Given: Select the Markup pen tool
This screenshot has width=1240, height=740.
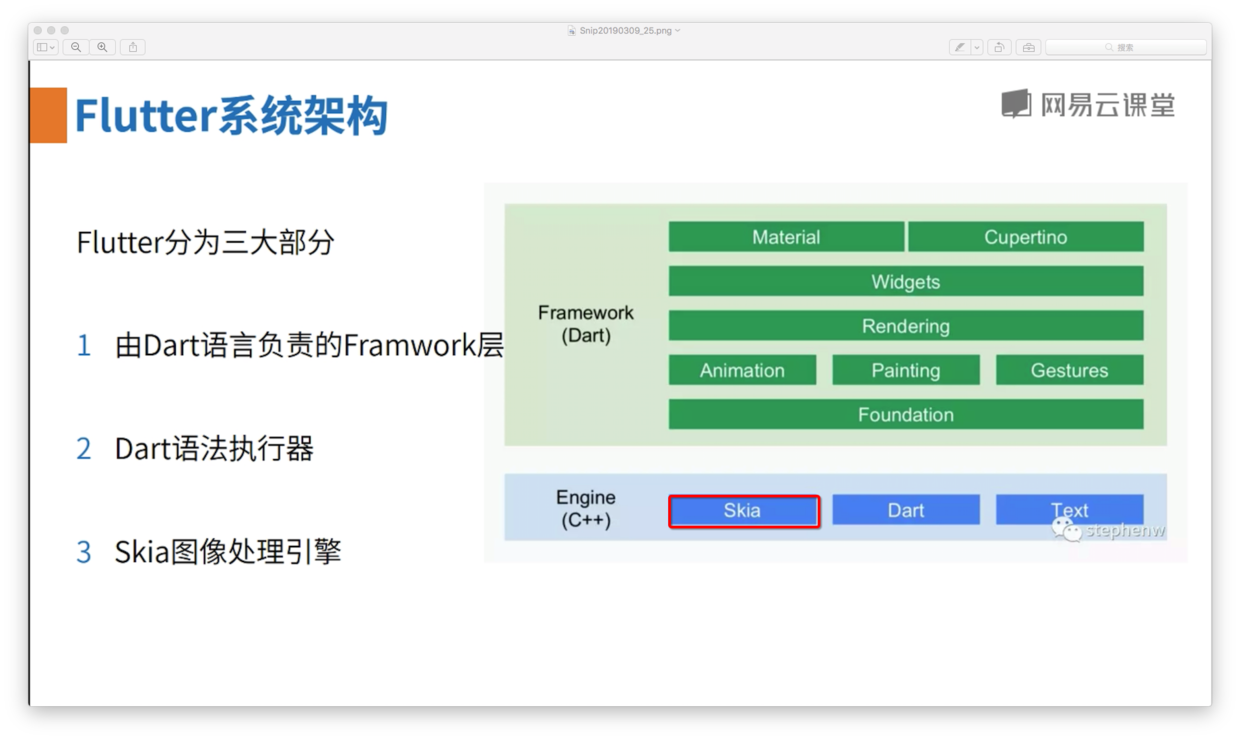Looking at the screenshot, I should point(960,46).
